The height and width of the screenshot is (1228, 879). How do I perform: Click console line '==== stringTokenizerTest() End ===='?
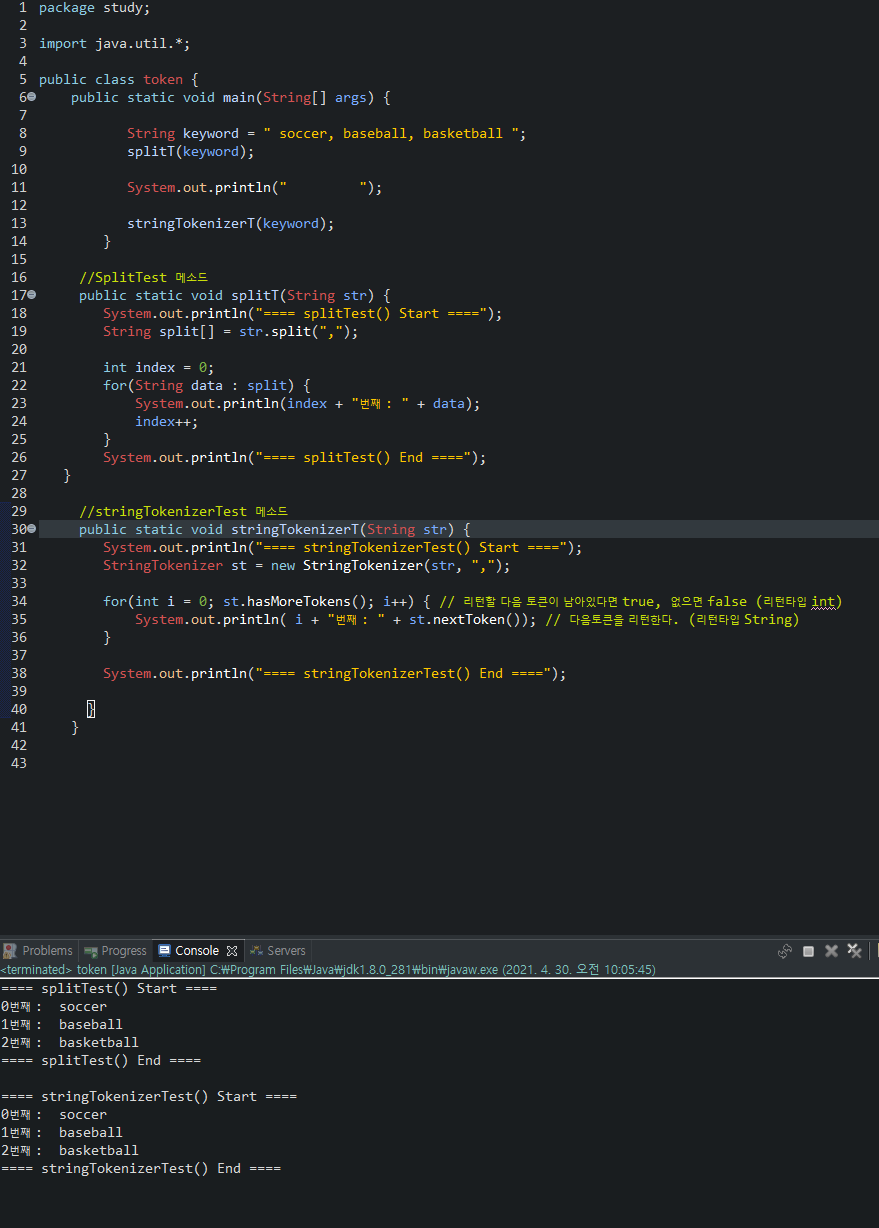pos(141,1169)
